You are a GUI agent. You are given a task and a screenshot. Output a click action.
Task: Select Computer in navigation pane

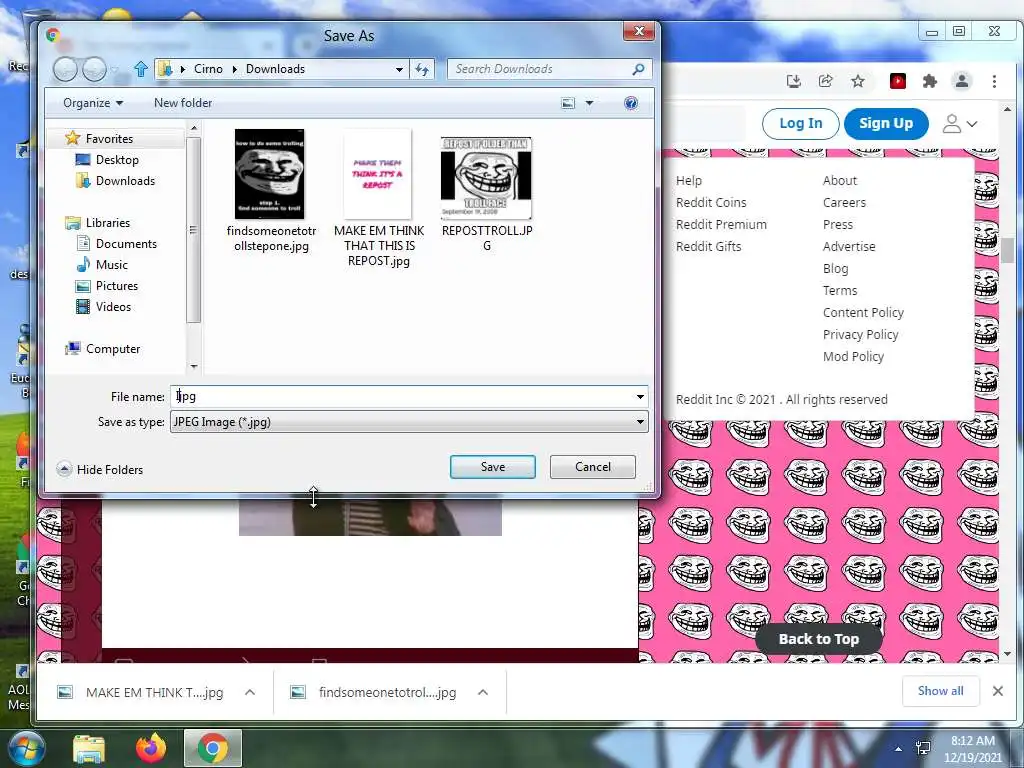coord(113,349)
